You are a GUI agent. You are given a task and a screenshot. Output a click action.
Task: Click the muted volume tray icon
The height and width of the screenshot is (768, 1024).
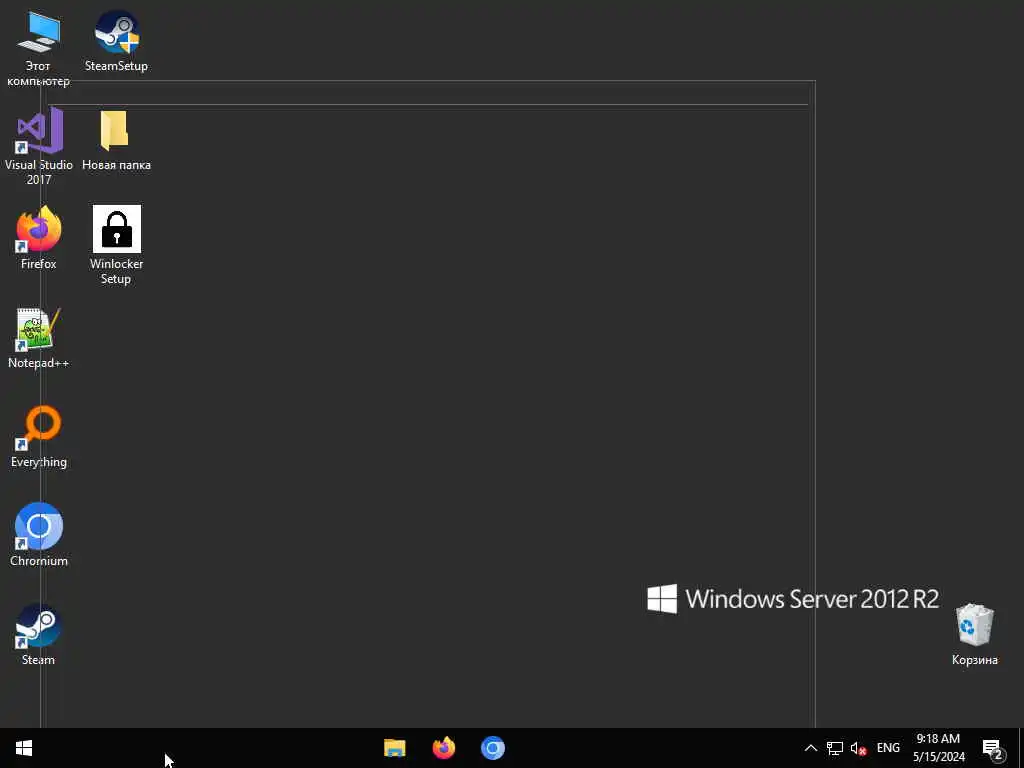pyautogui.click(x=858, y=748)
